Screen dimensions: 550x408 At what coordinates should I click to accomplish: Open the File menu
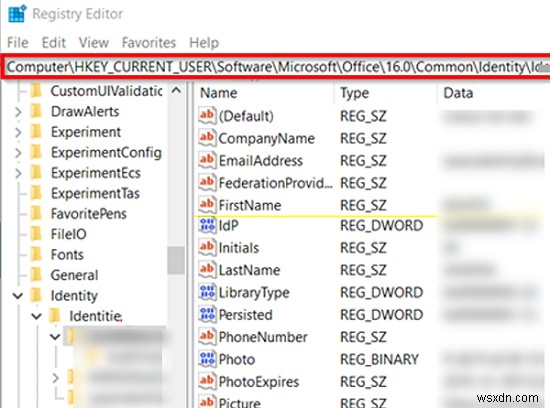pyautogui.click(x=18, y=43)
